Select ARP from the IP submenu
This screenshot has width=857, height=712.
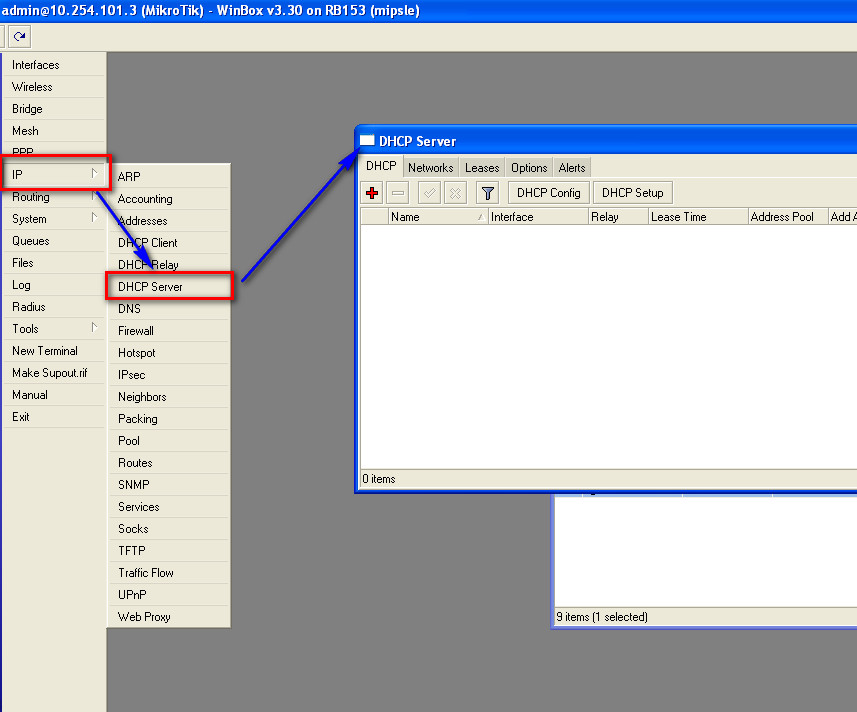169,176
